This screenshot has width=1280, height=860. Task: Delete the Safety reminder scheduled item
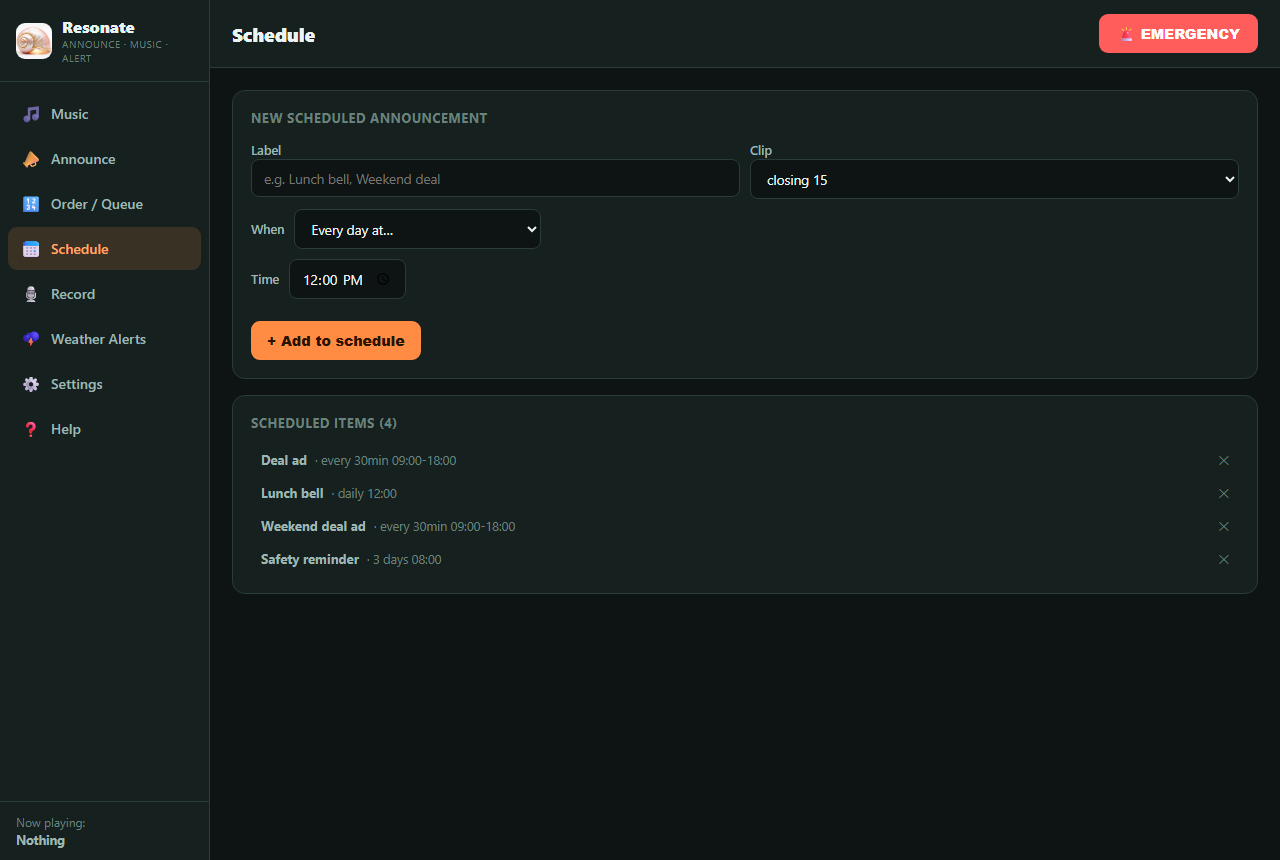pos(1224,560)
